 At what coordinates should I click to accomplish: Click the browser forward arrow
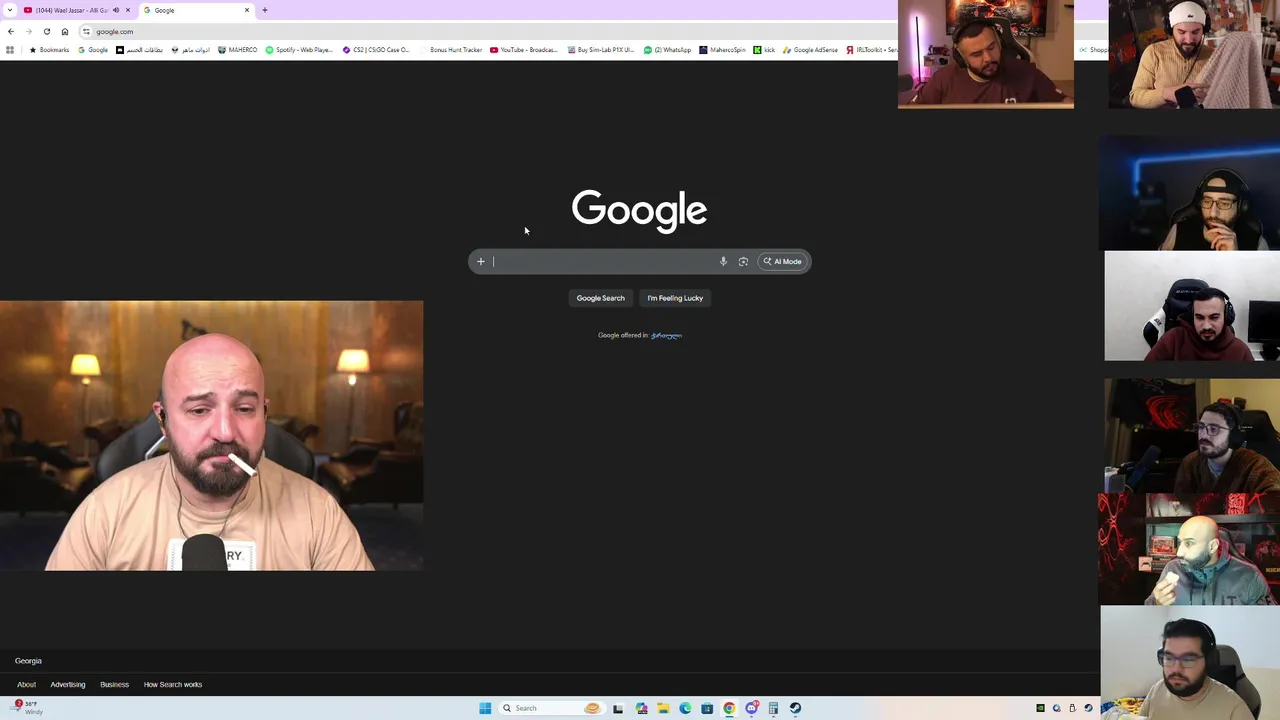coord(29,32)
